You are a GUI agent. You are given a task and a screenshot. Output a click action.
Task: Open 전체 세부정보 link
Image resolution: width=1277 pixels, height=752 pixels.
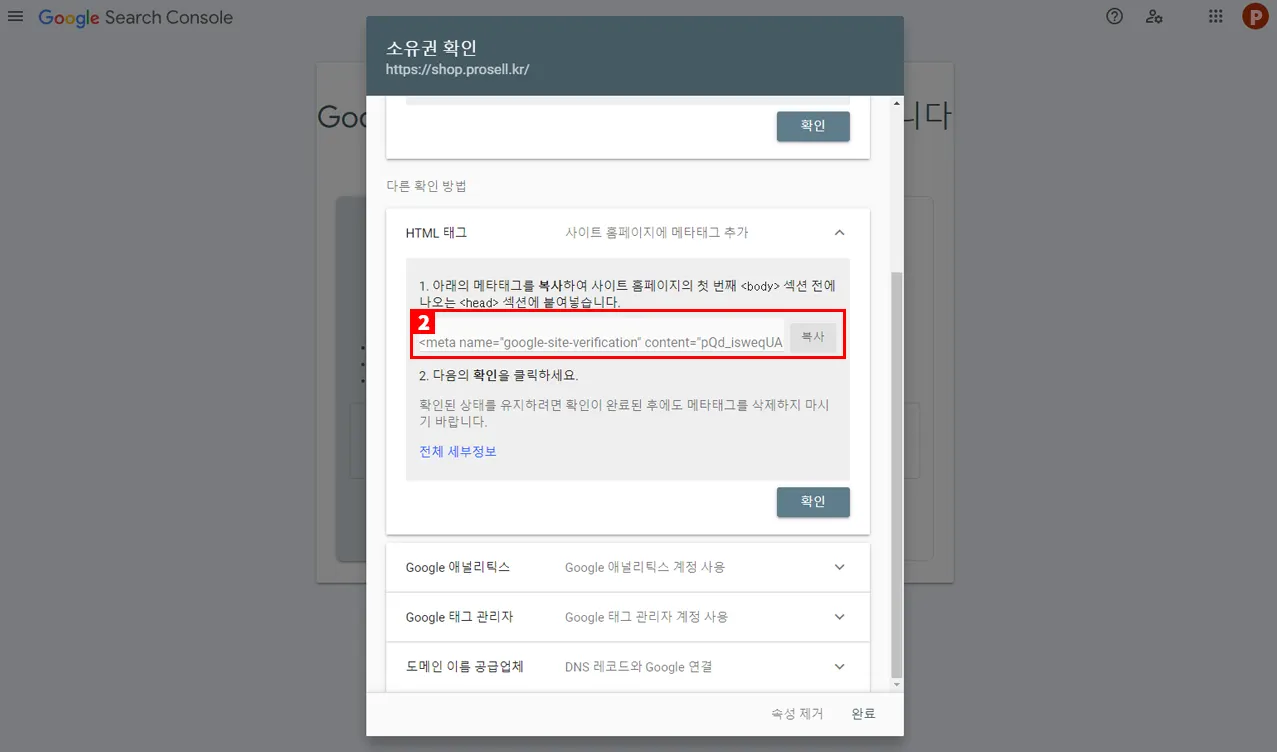[x=458, y=452]
